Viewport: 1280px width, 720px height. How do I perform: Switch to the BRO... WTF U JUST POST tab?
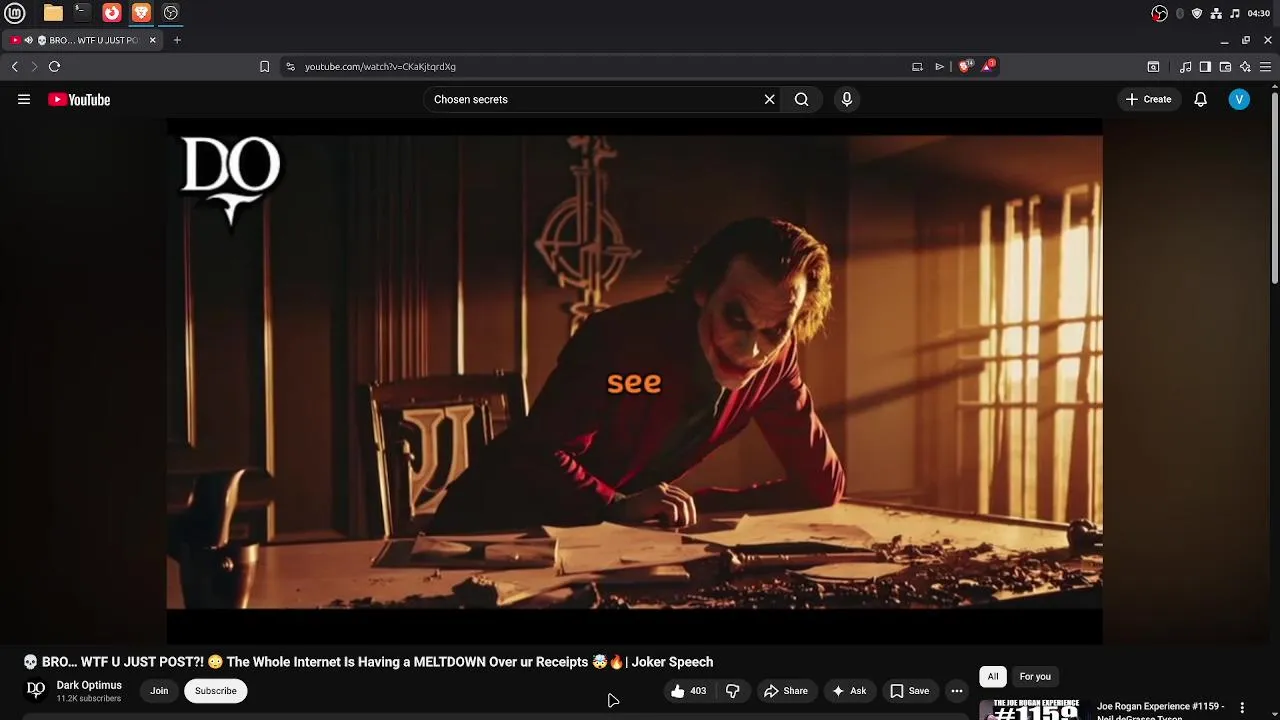93,40
